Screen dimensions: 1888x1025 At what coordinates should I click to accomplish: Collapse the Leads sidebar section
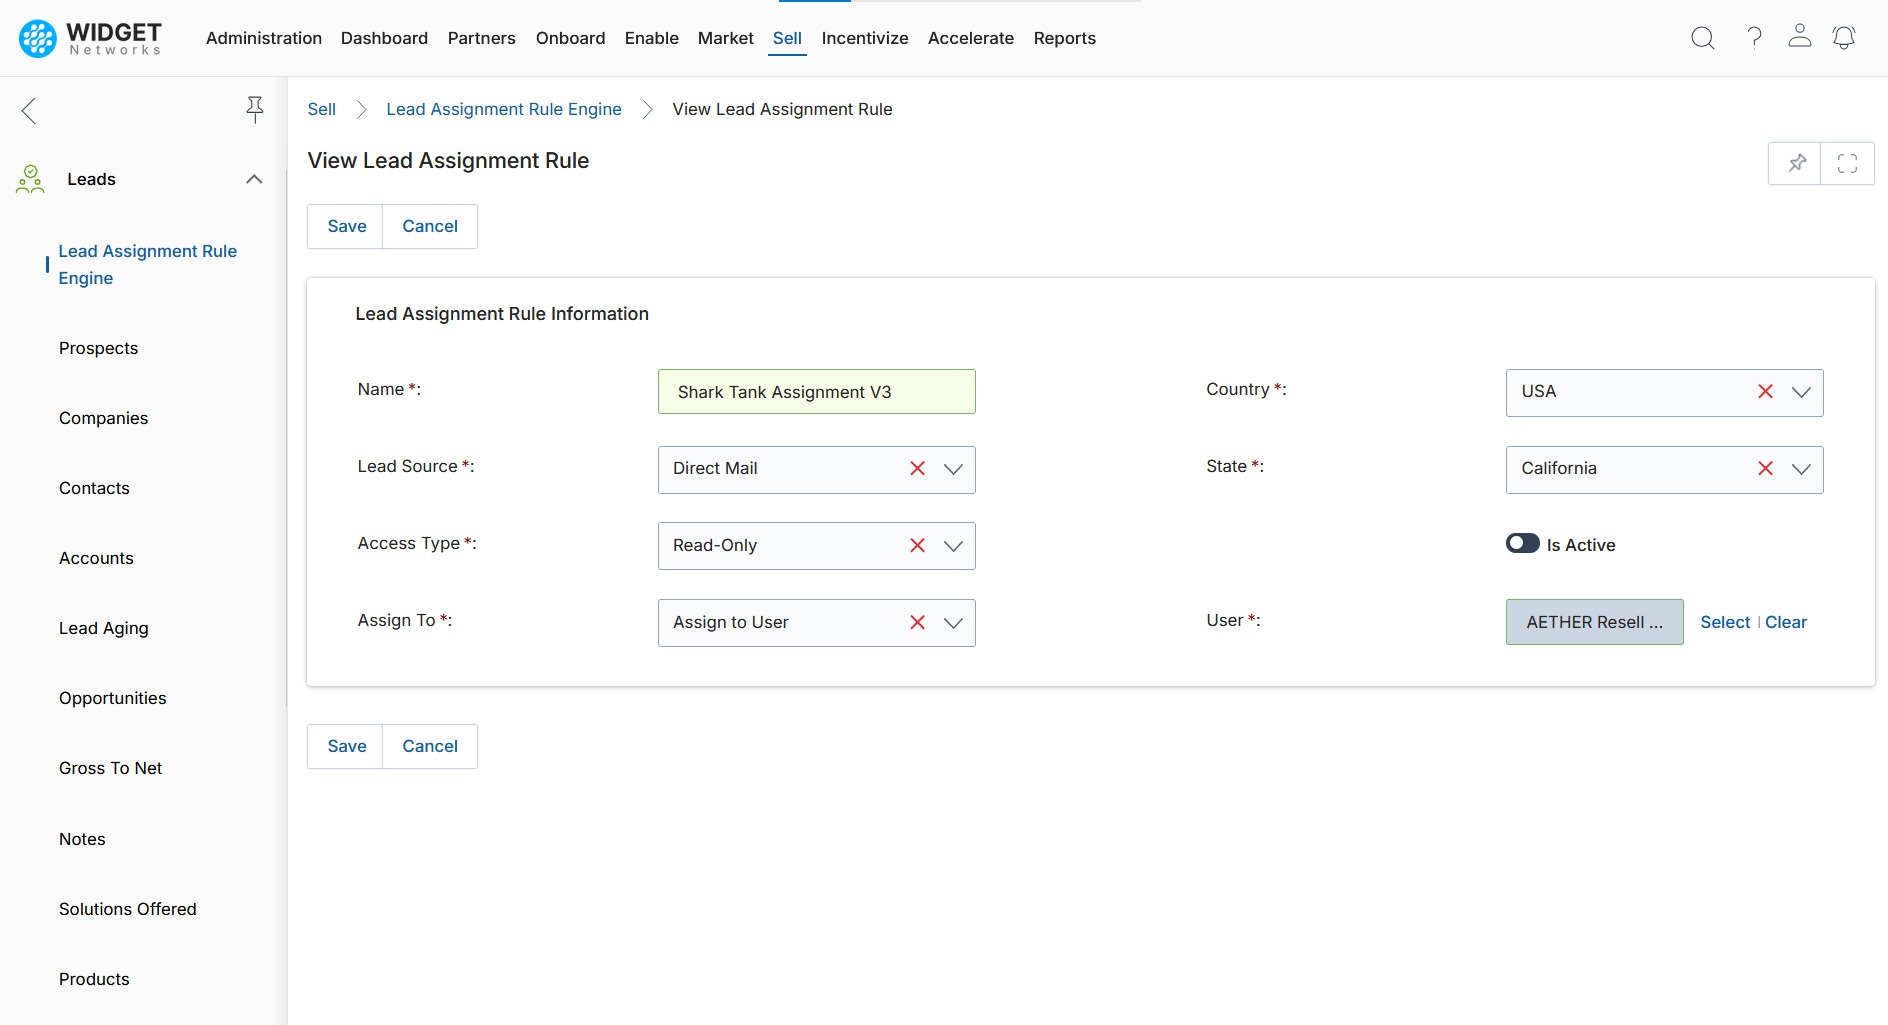pos(254,179)
